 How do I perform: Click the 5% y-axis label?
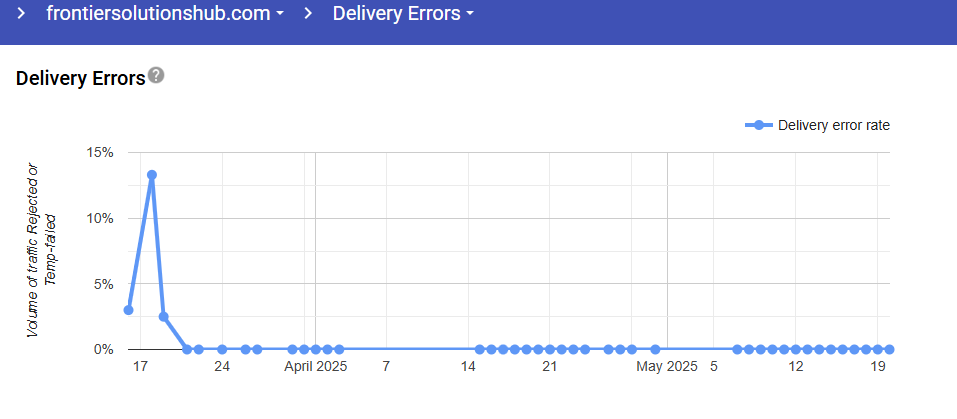(105, 284)
